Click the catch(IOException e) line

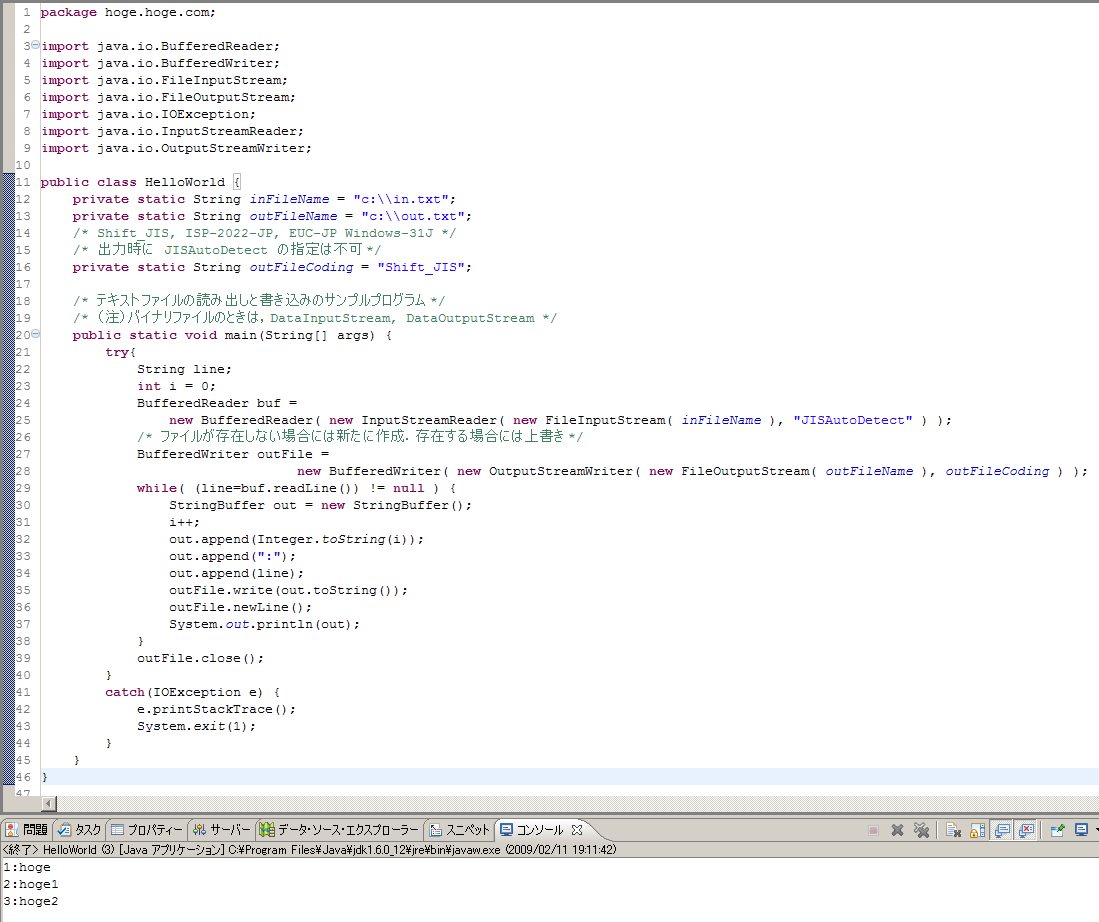click(193, 692)
